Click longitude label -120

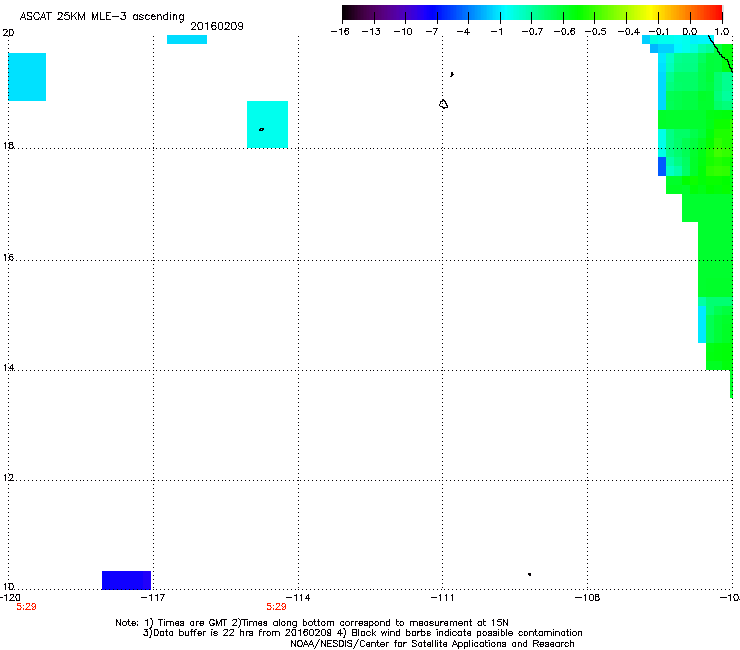pos(10,598)
